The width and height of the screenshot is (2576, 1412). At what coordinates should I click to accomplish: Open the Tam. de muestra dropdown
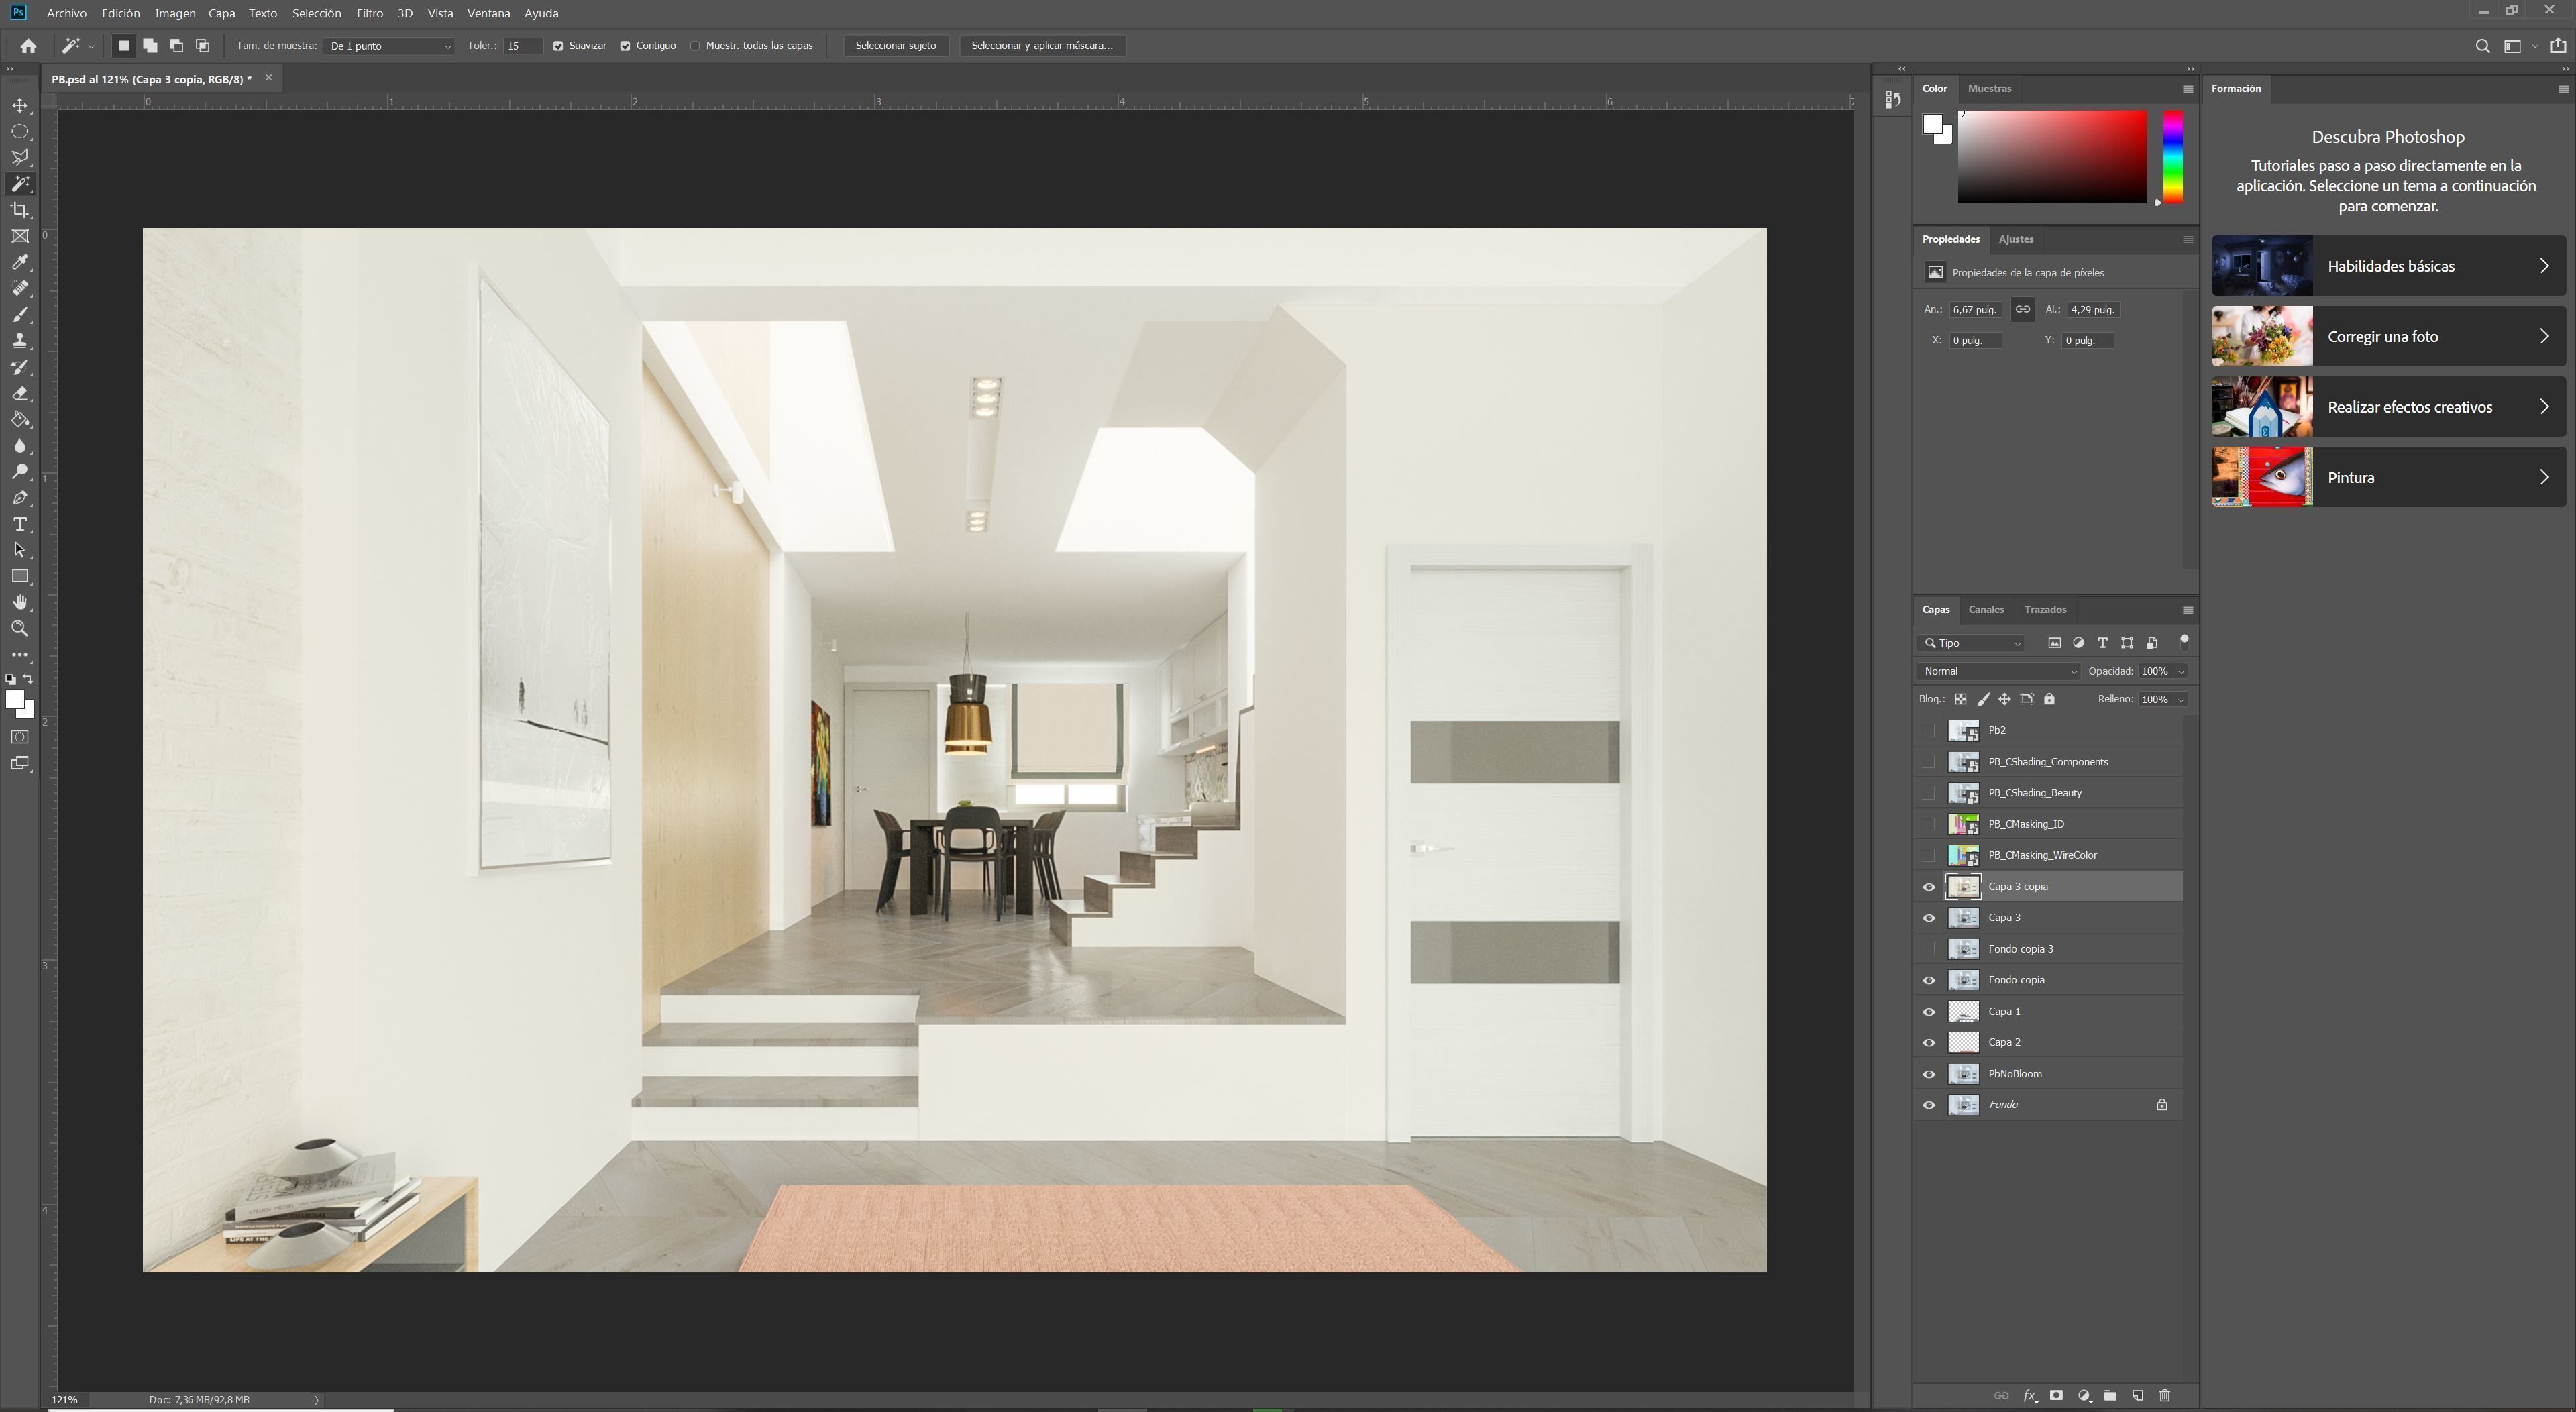[389, 46]
